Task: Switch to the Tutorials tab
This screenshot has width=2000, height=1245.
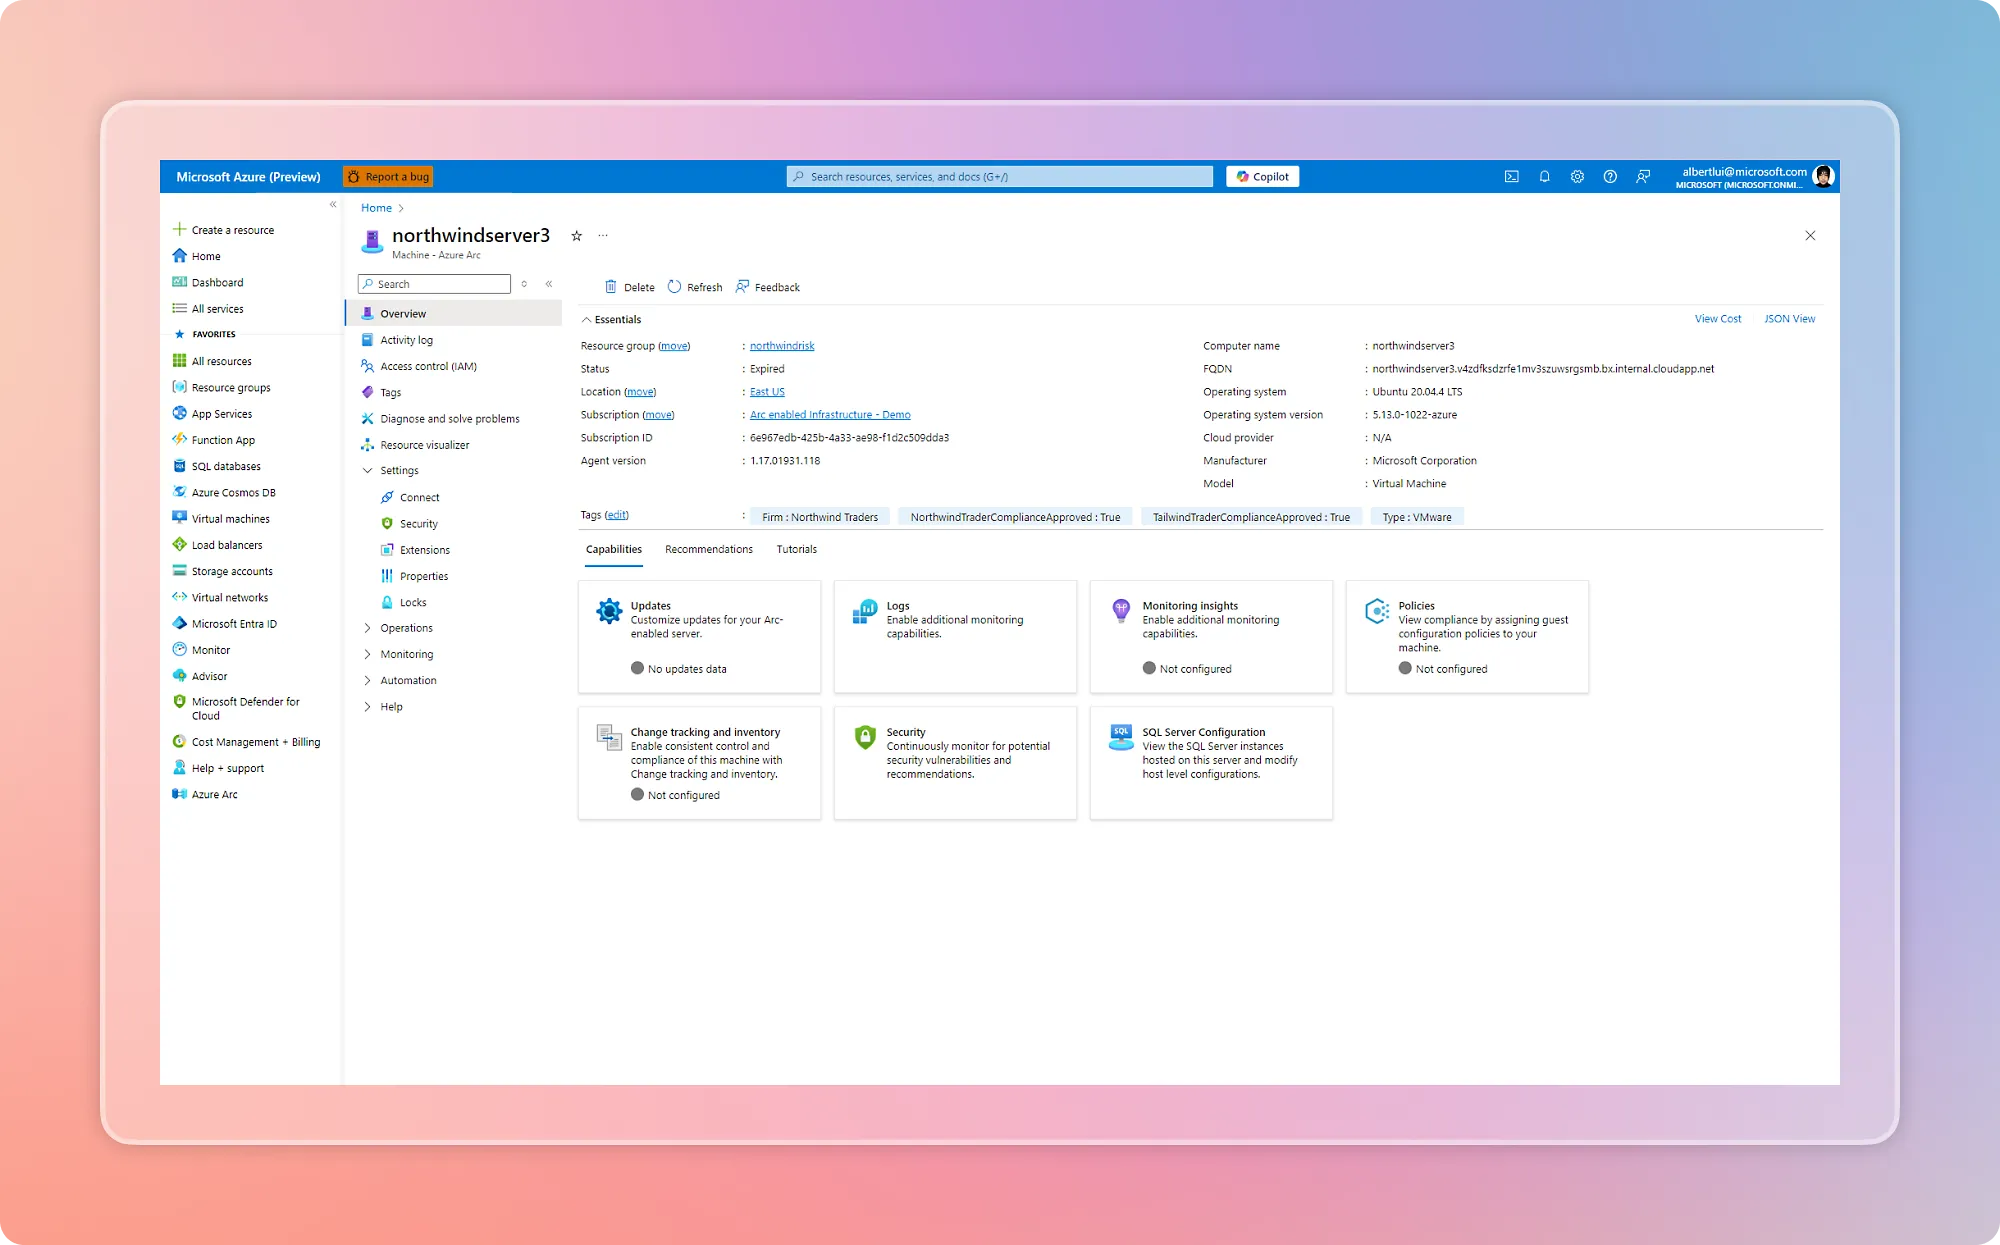Action: pos(796,549)
